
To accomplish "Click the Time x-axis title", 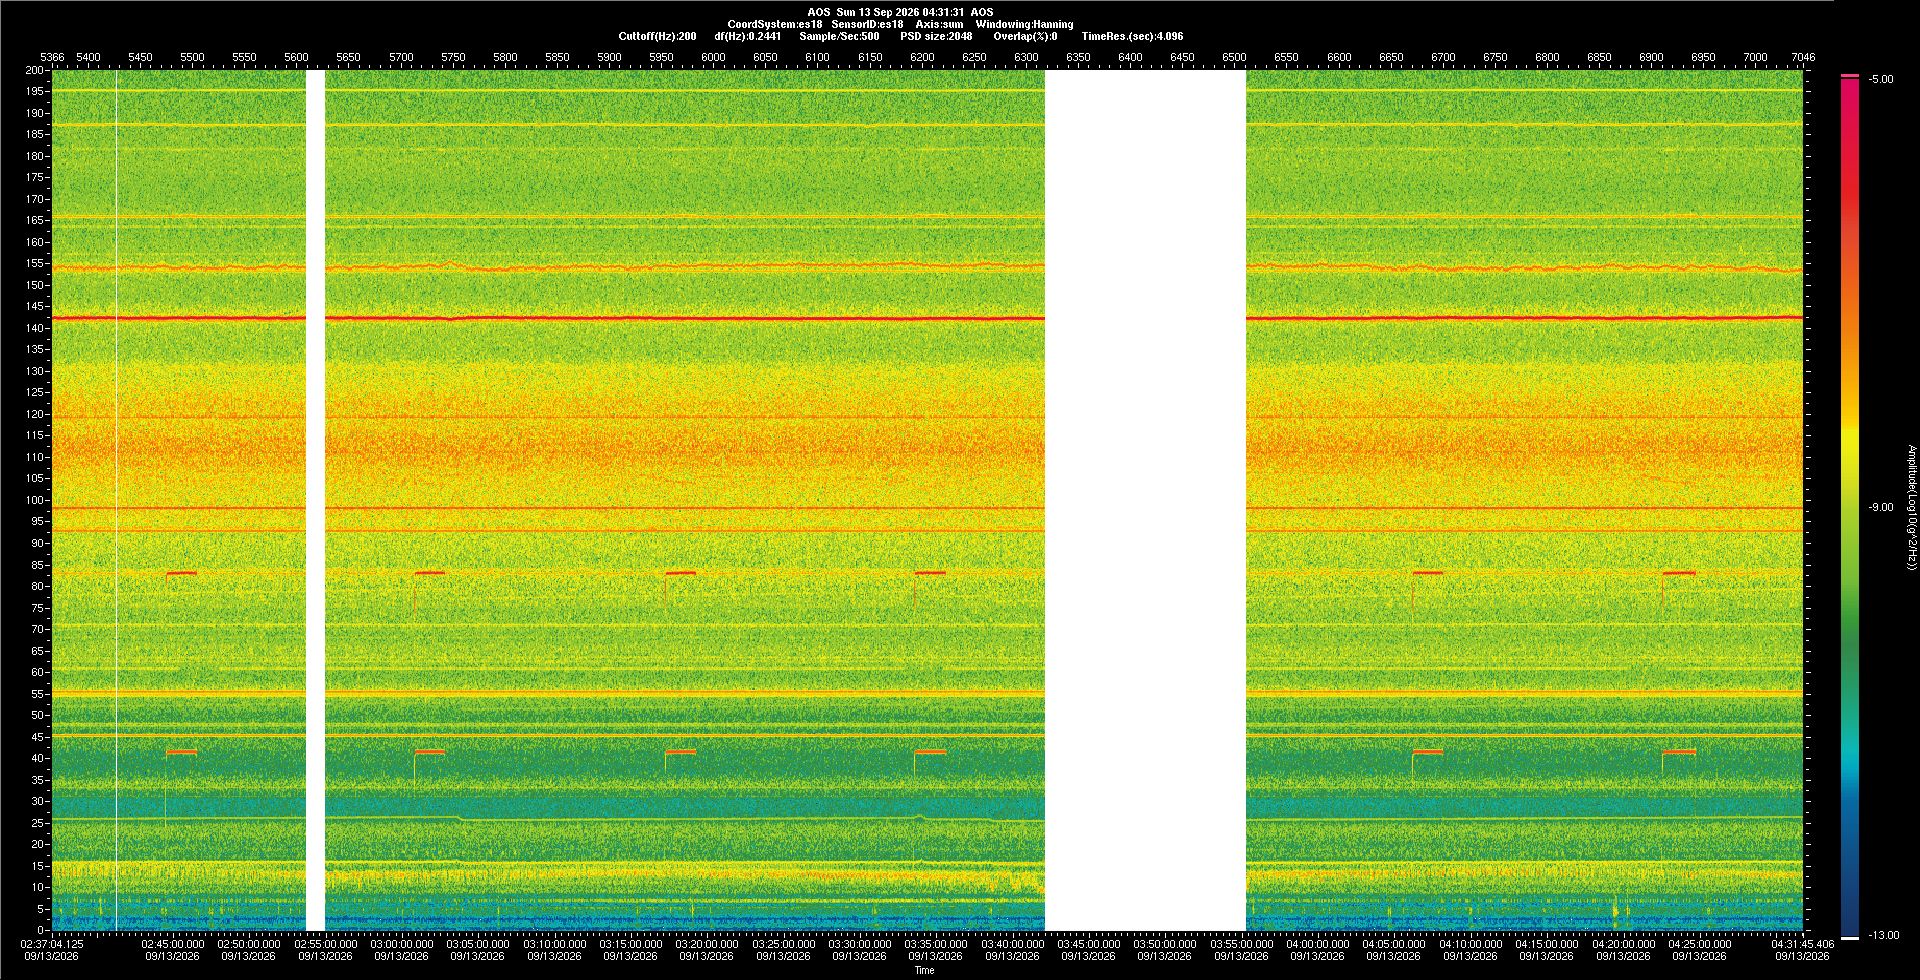I will (x=924, y=970).
